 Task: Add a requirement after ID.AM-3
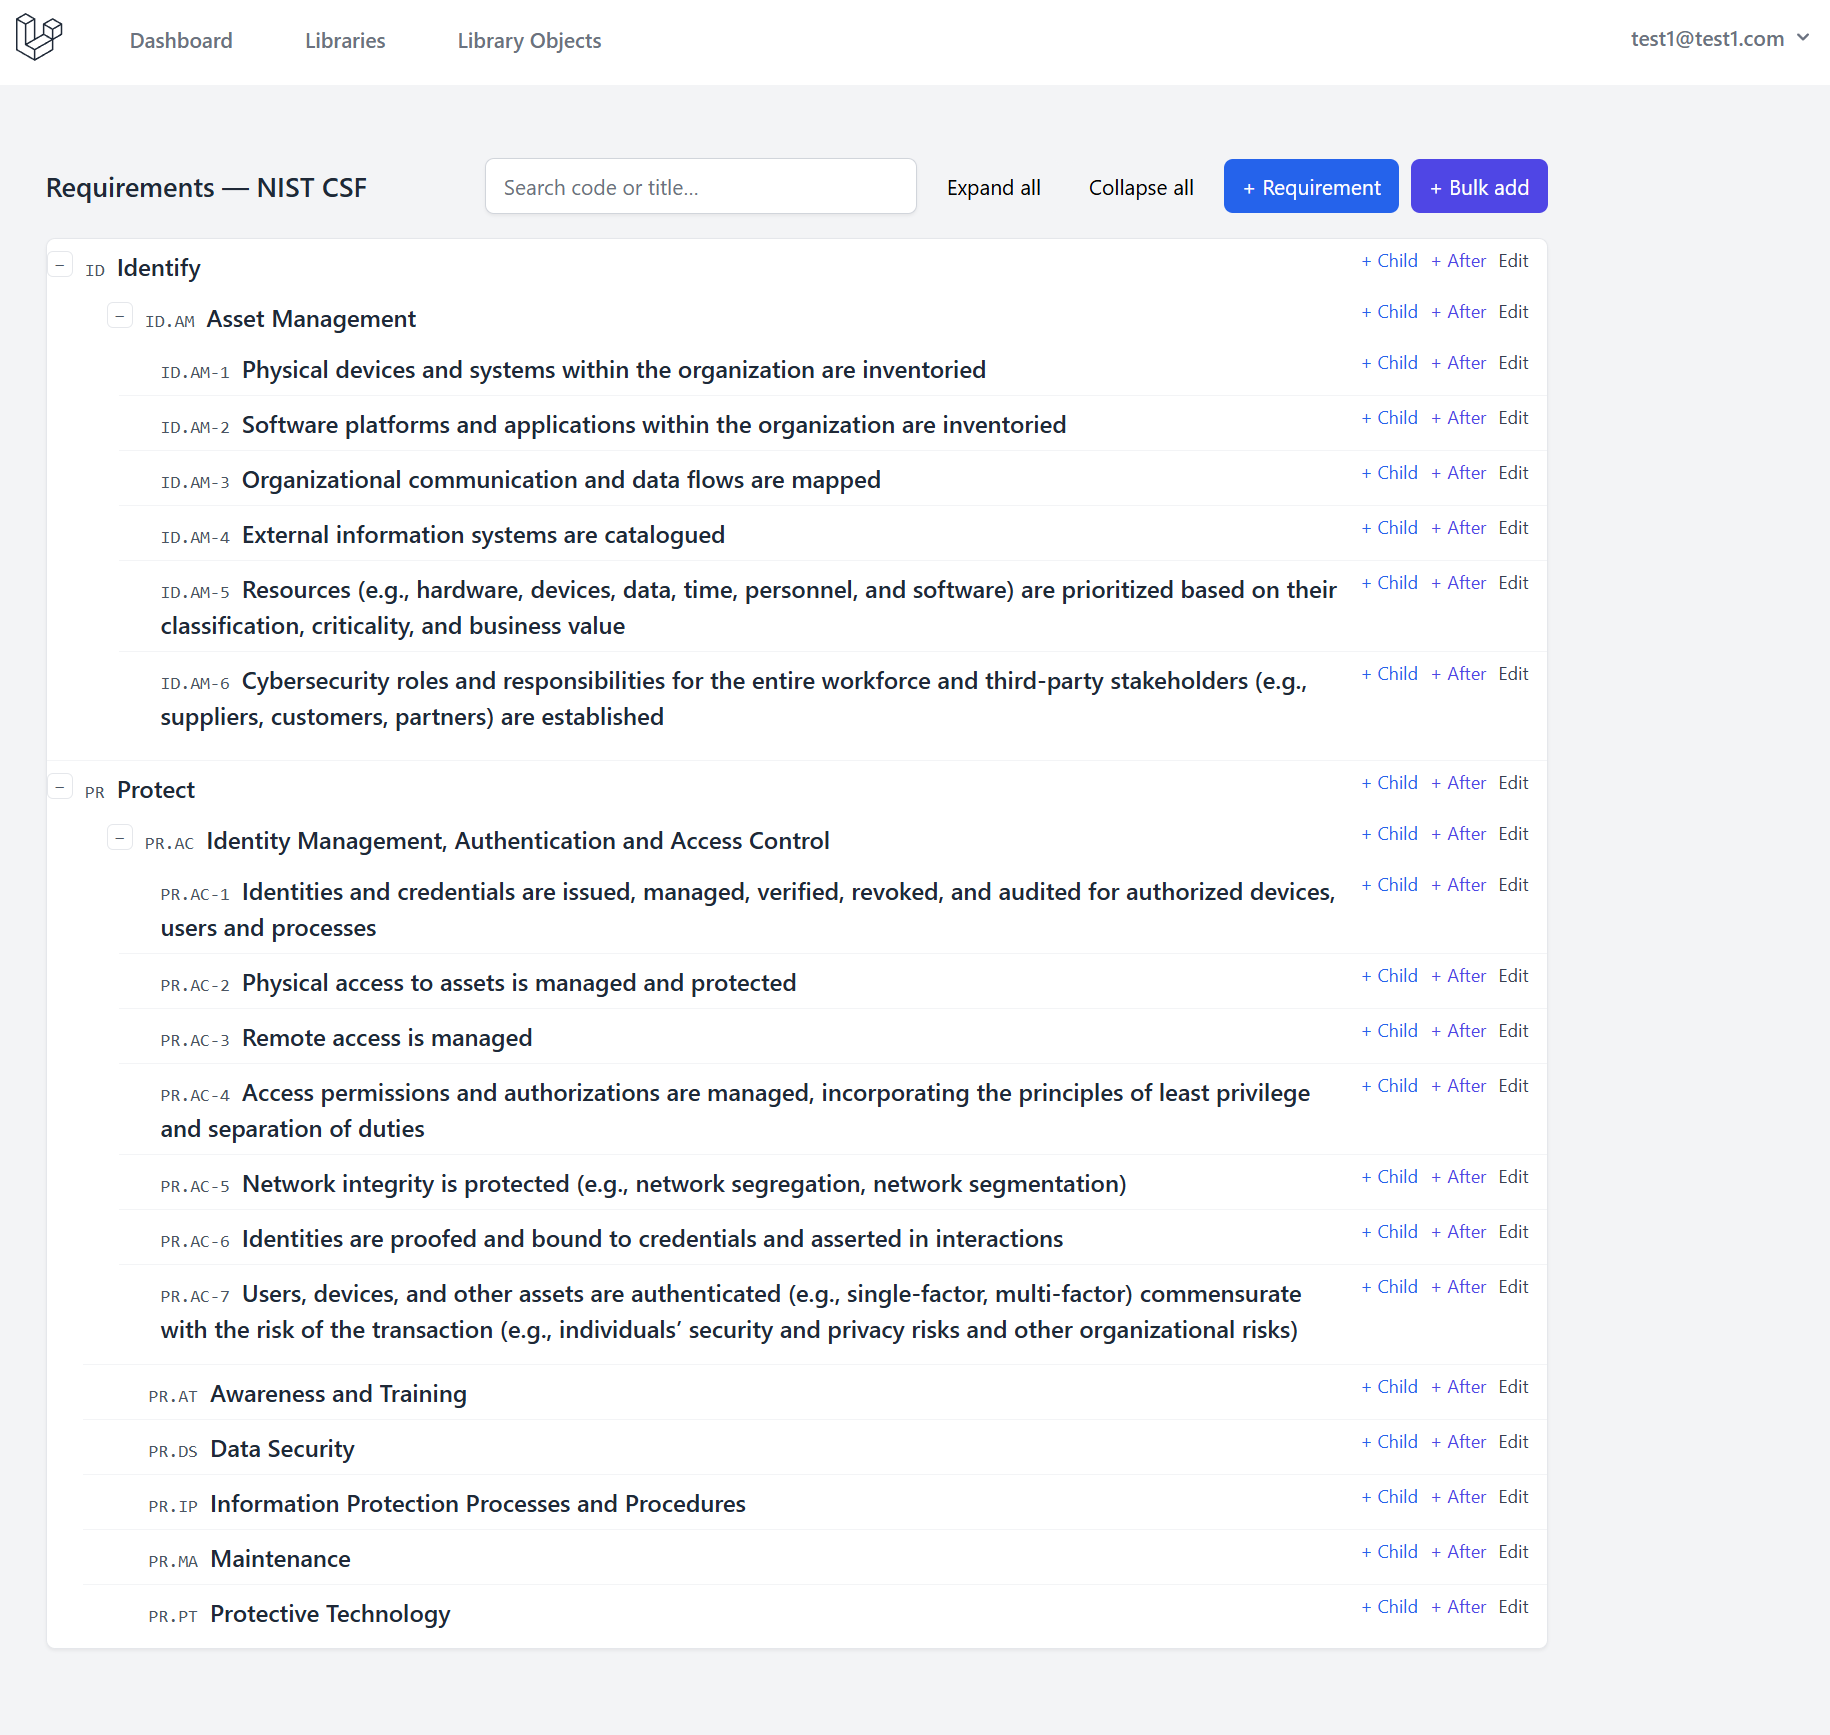click(x=1458, y=473)
